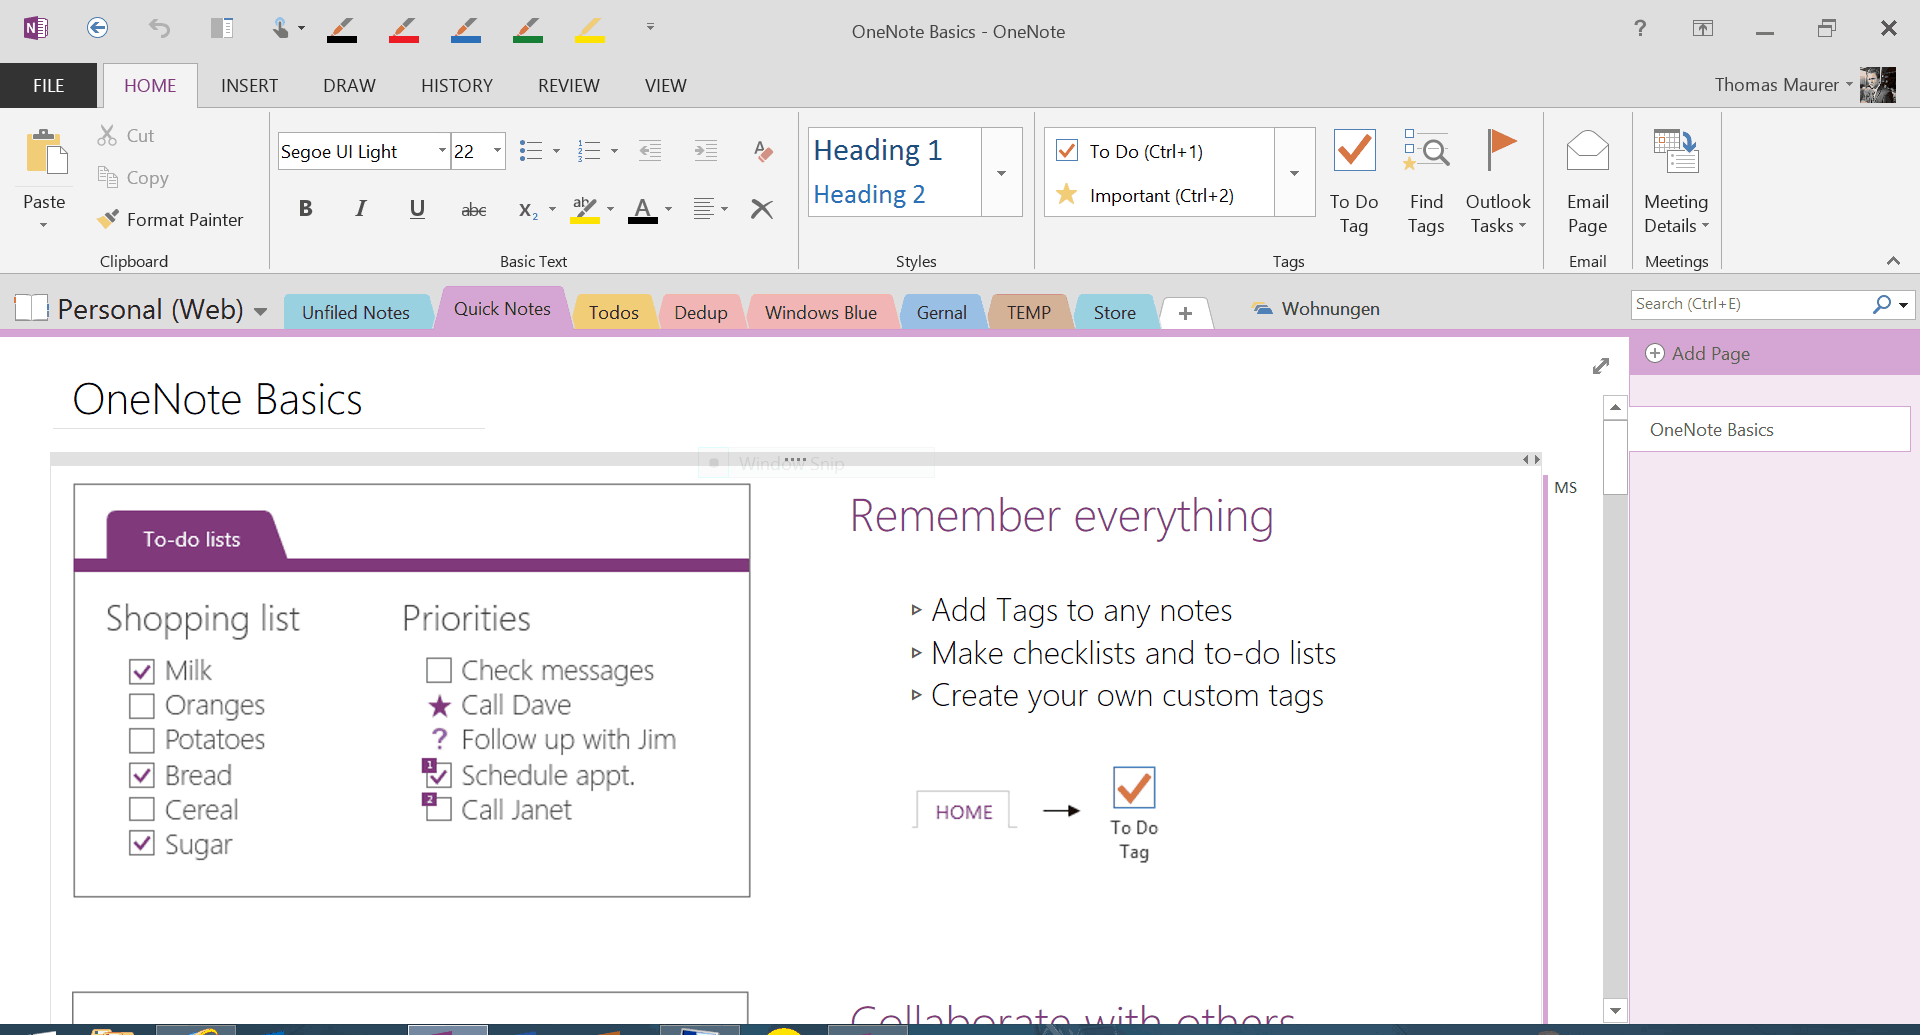
Task: Click the Back arrow in quick access toolbar
Action: point(97,28)
